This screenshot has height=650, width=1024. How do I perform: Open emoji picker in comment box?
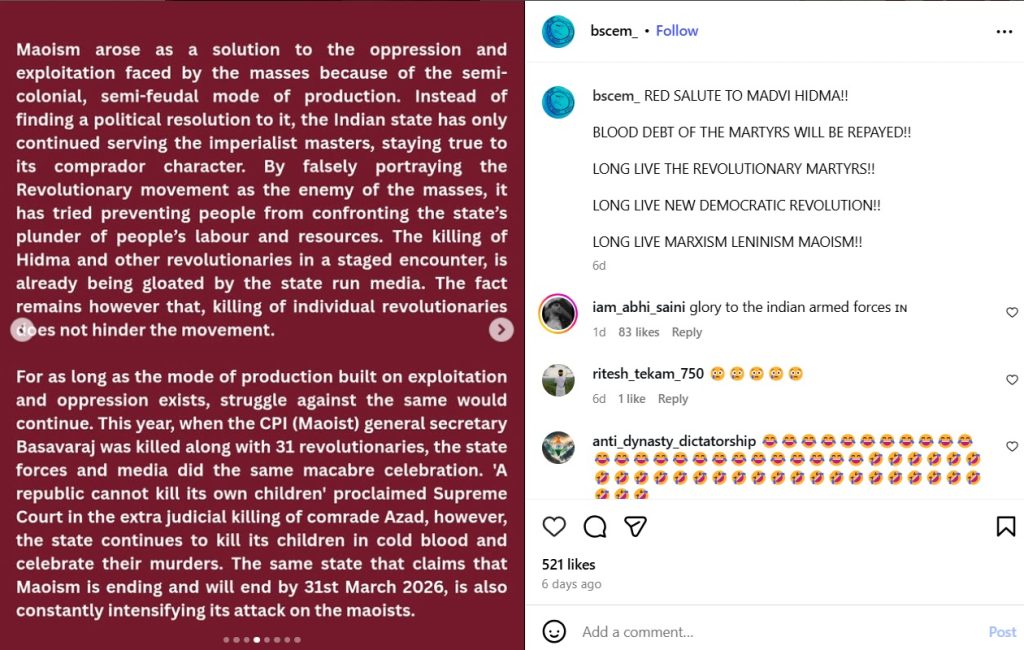point(554,632)
